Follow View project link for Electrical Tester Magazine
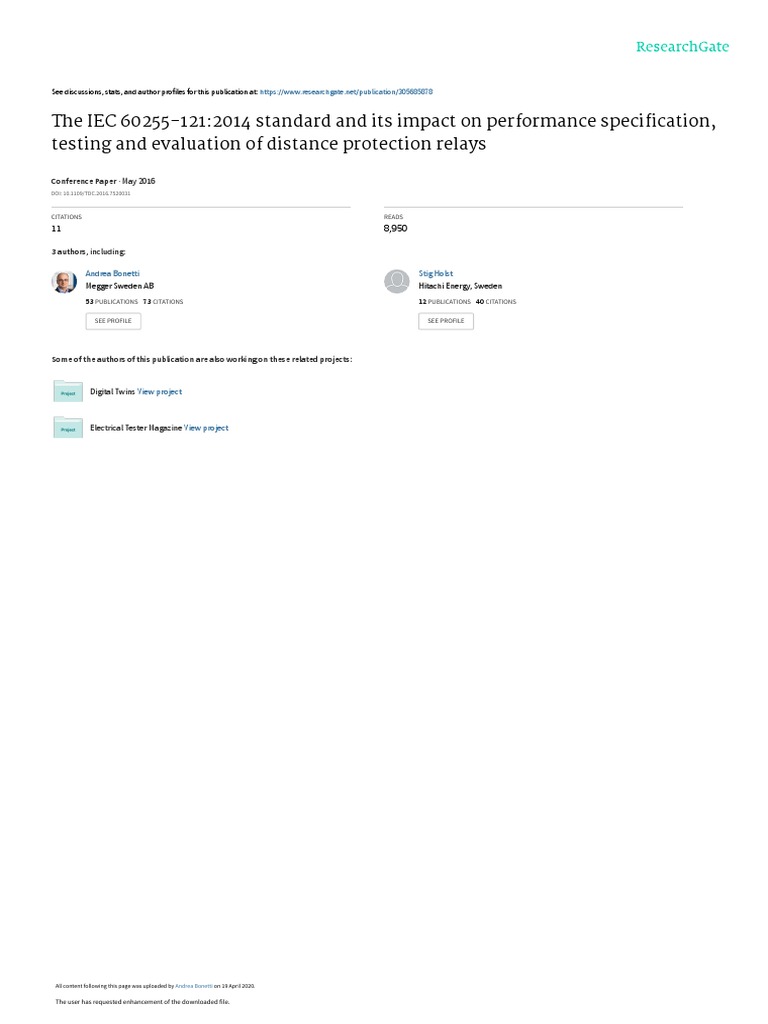 tap(206, 427)
